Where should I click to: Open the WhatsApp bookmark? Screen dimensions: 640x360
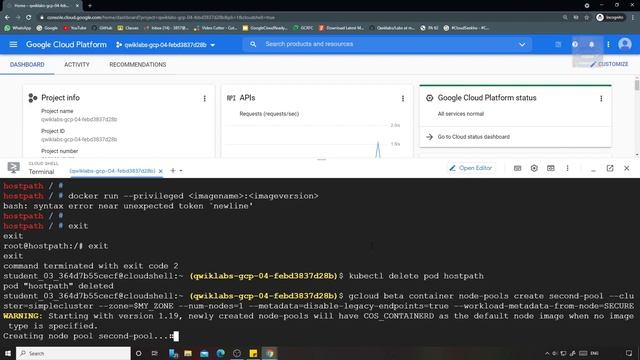(x=18, y=28)
